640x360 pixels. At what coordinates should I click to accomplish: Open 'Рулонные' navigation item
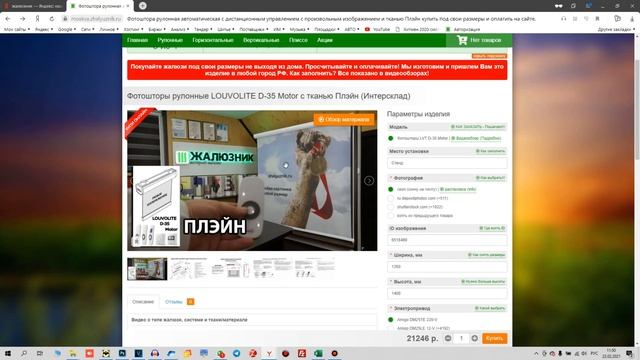click(170, 40)
